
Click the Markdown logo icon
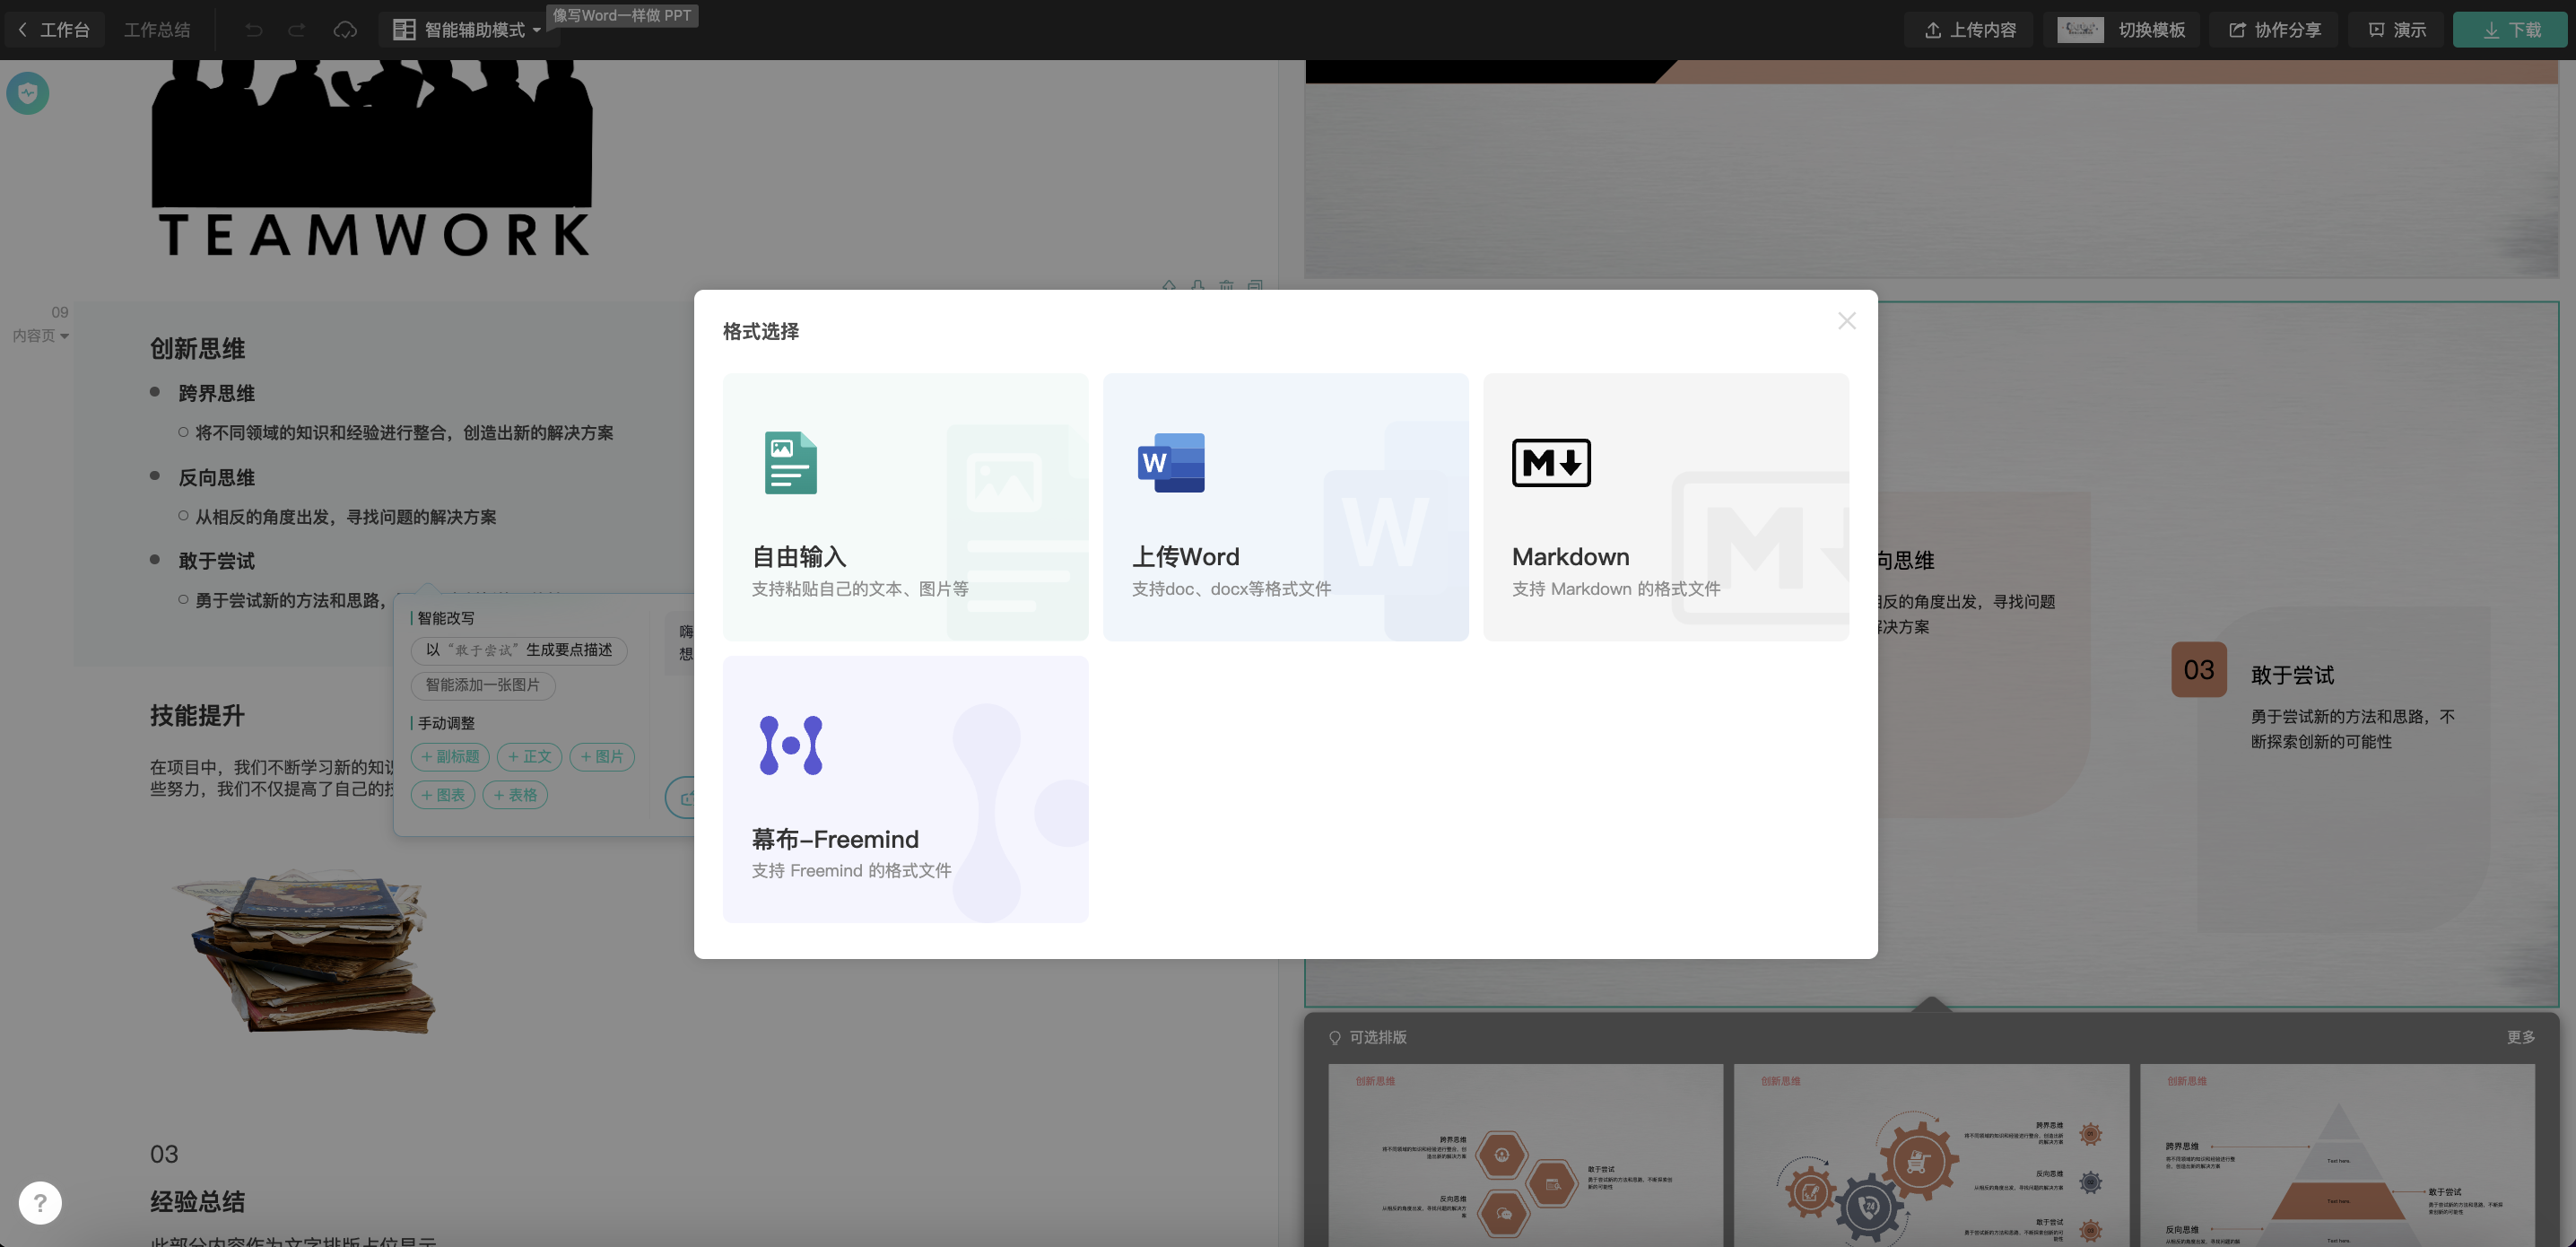(x=1550, y=462)
